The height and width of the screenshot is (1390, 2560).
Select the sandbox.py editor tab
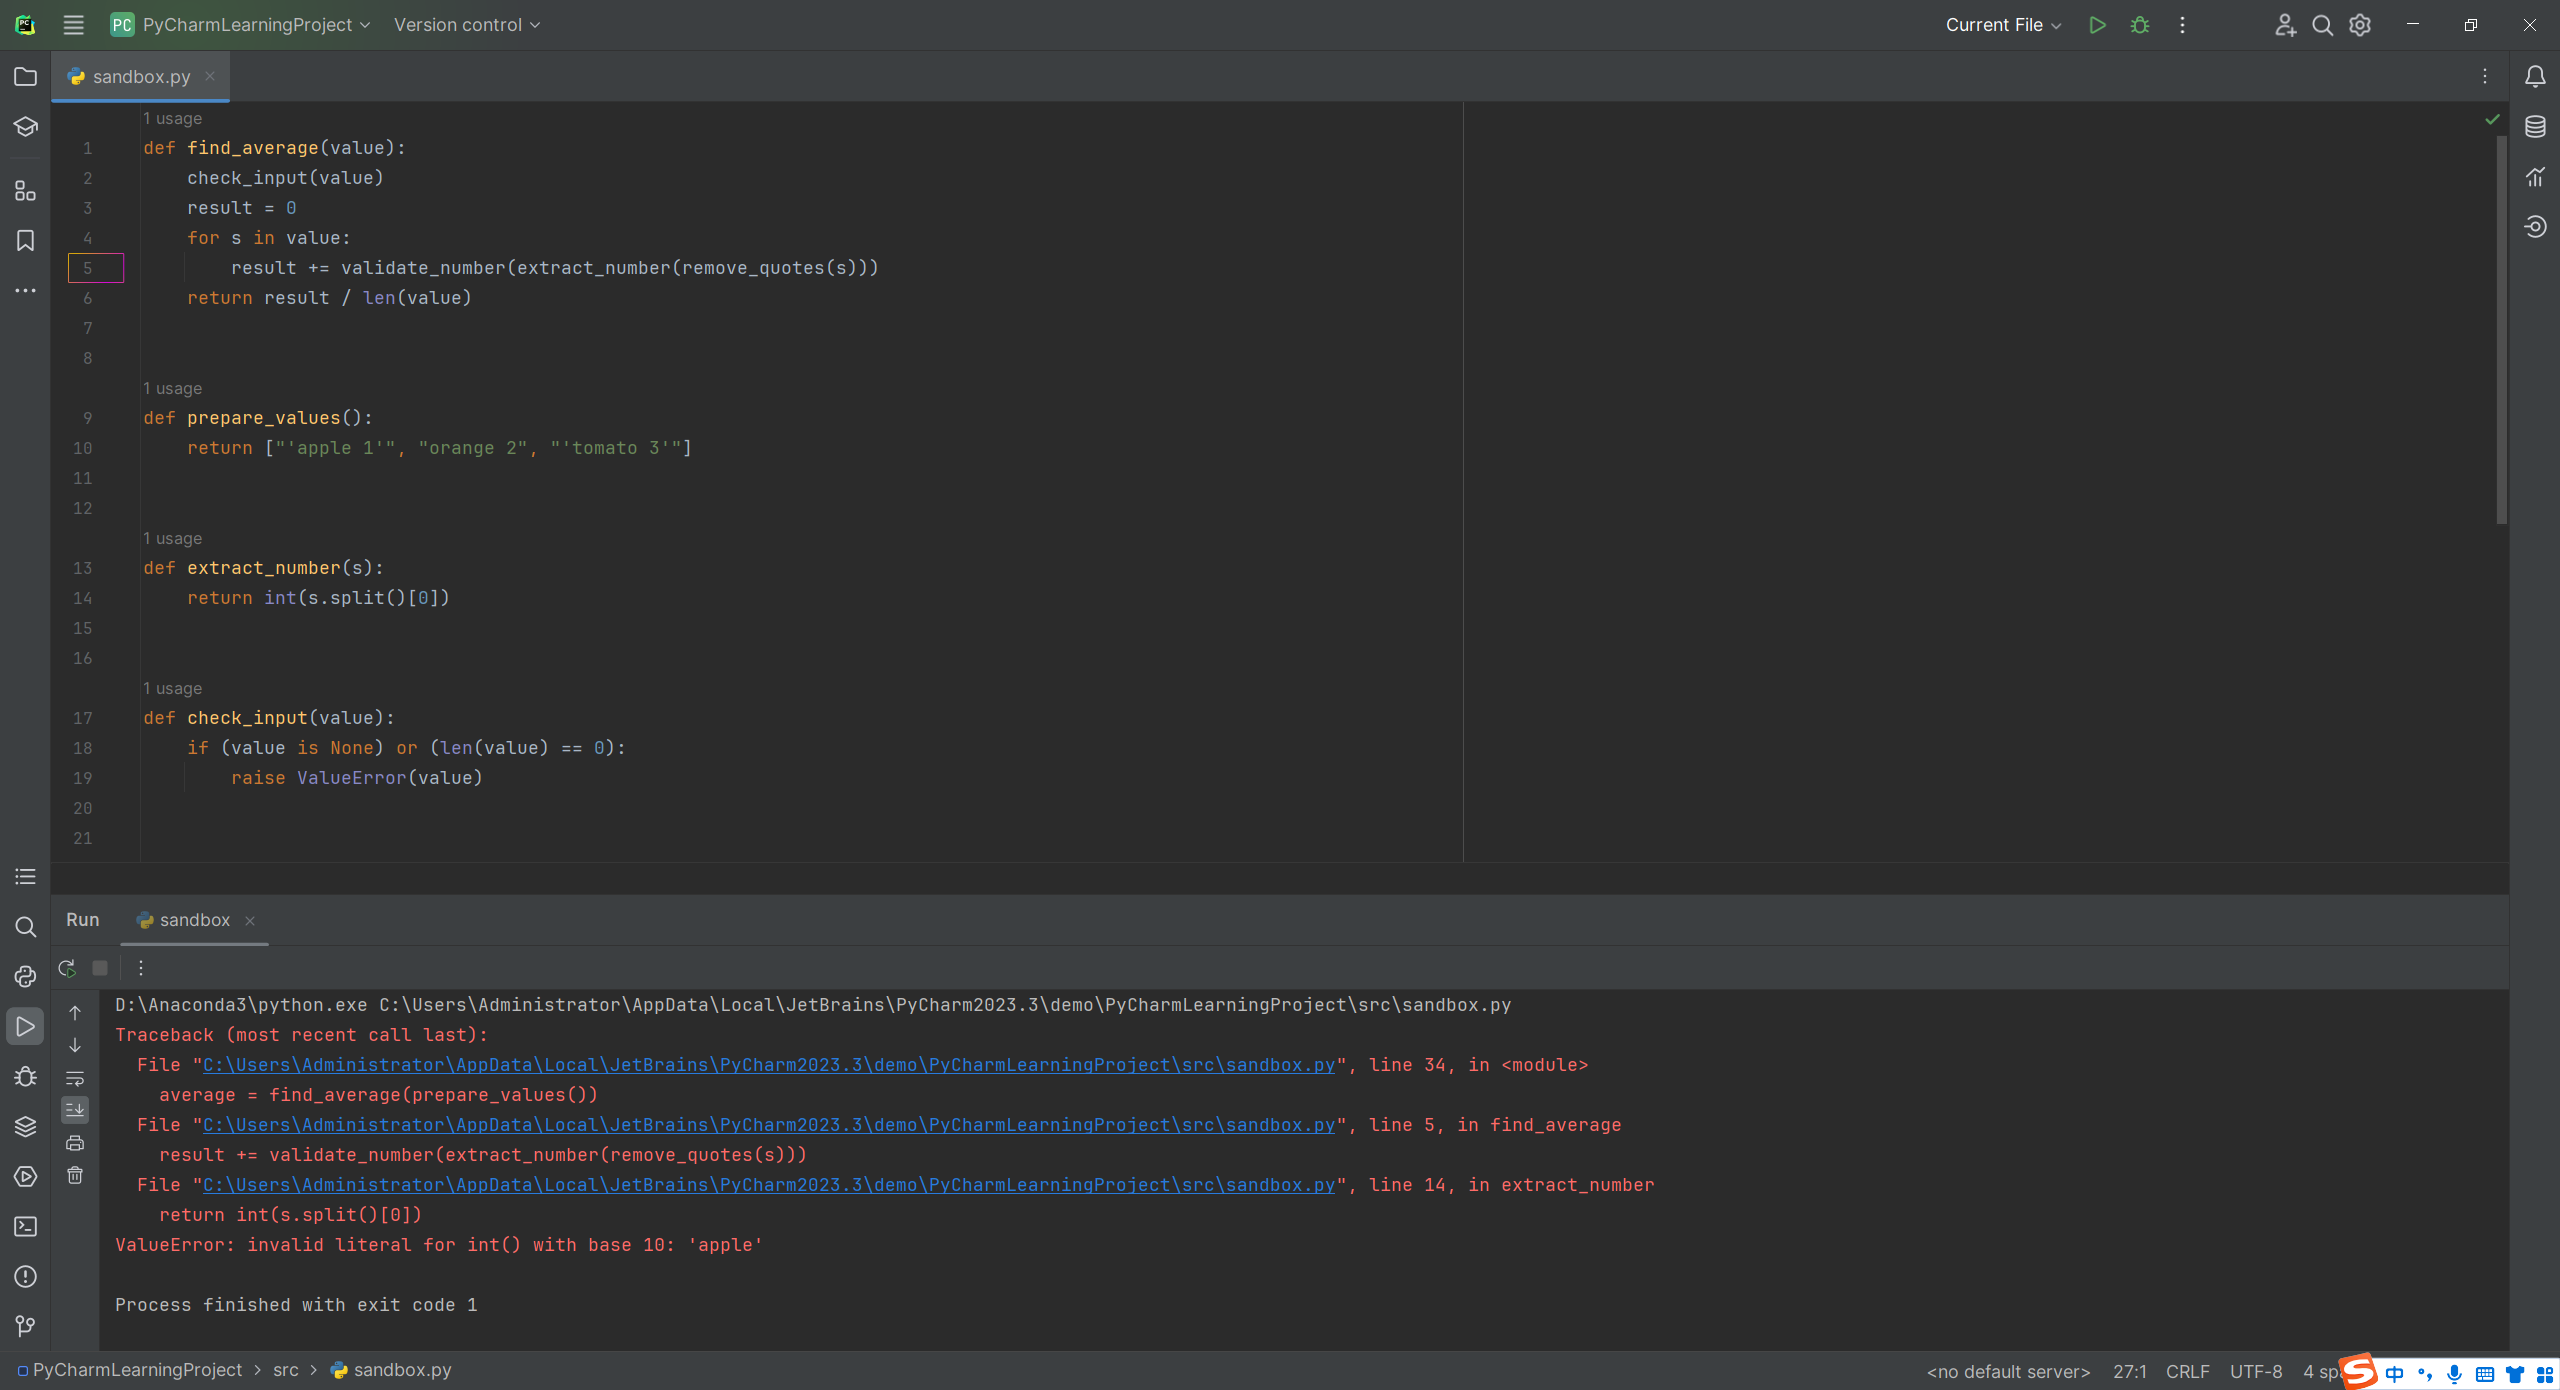(141, 77)
